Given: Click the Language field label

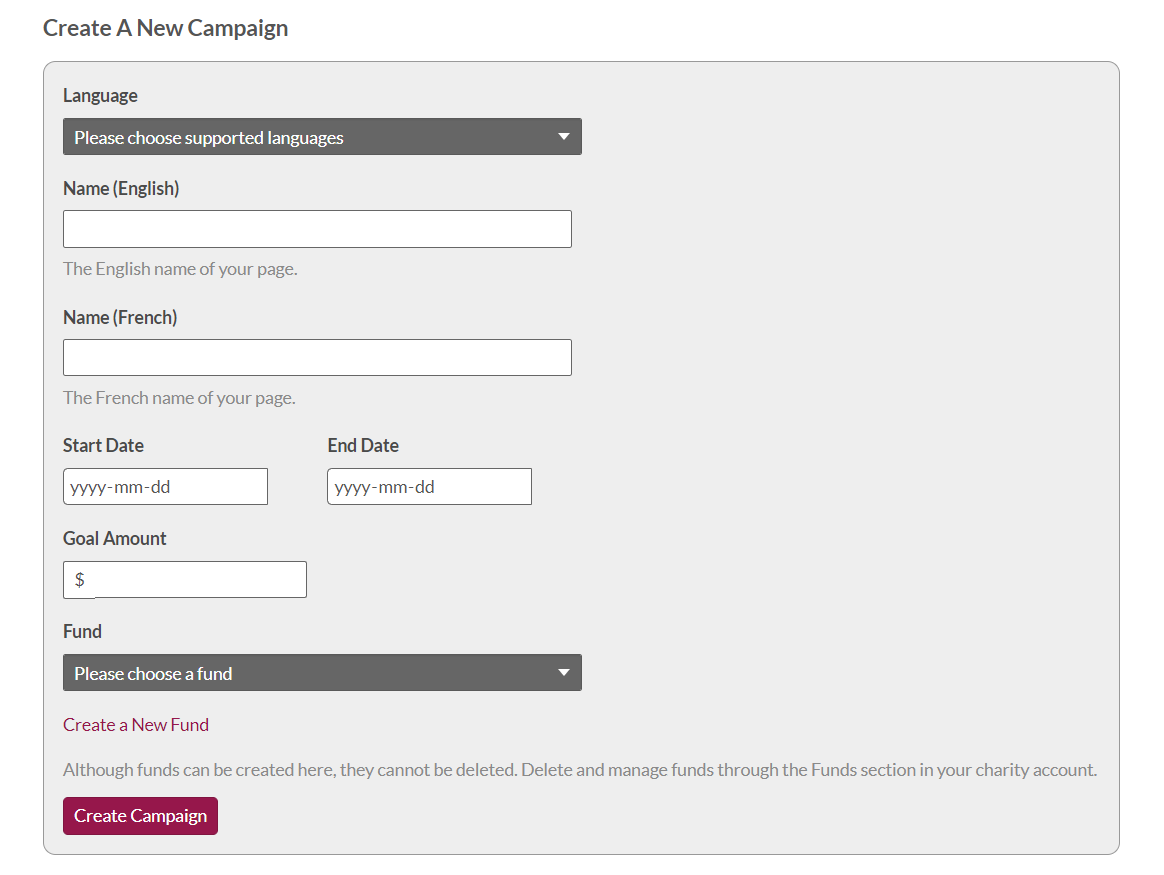Looking at the screenshot, I should [100, 96].
